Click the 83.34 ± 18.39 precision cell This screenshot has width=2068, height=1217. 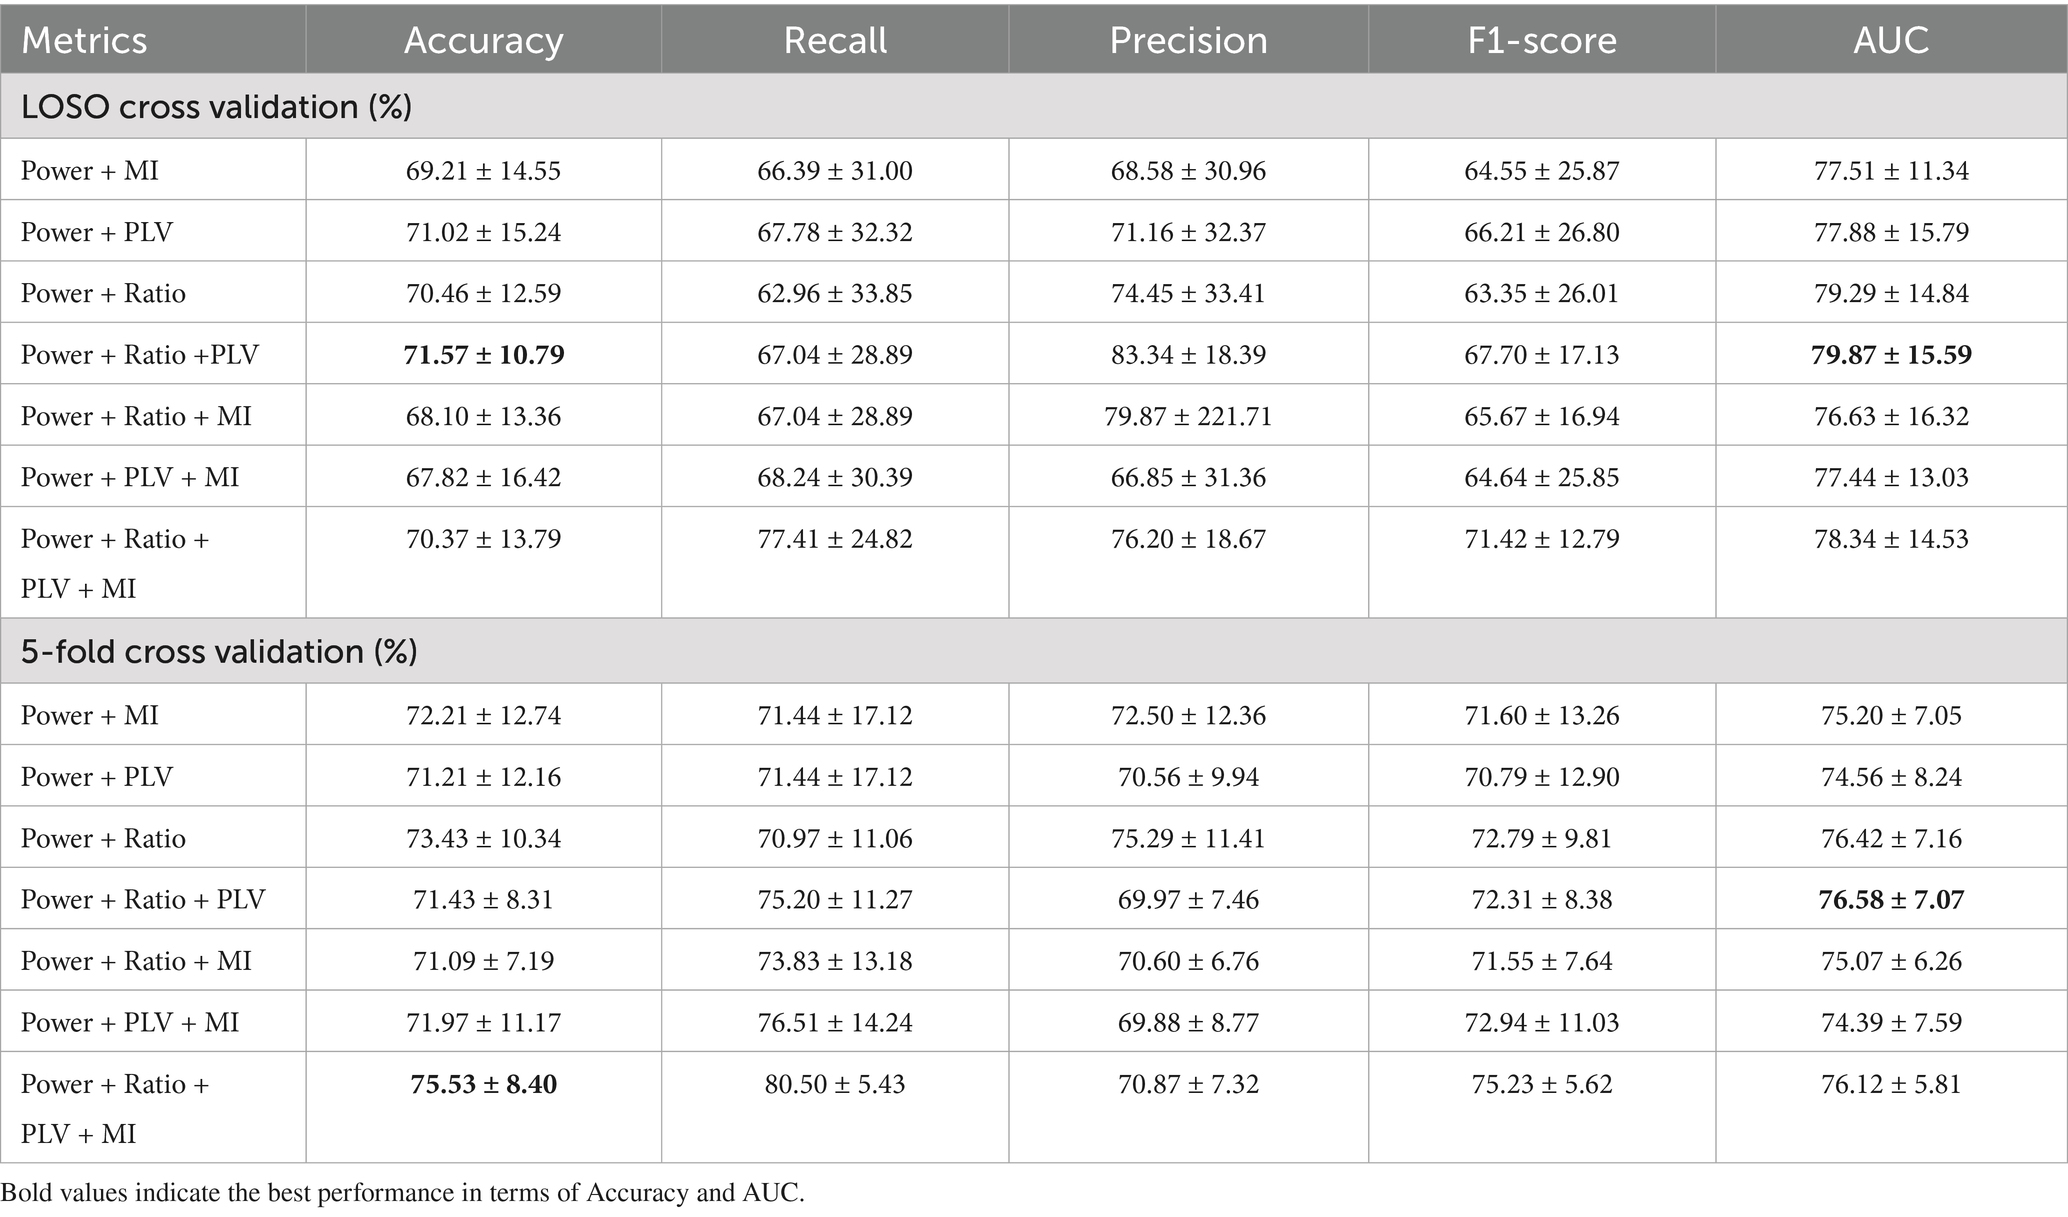(x=1188, y=354)
